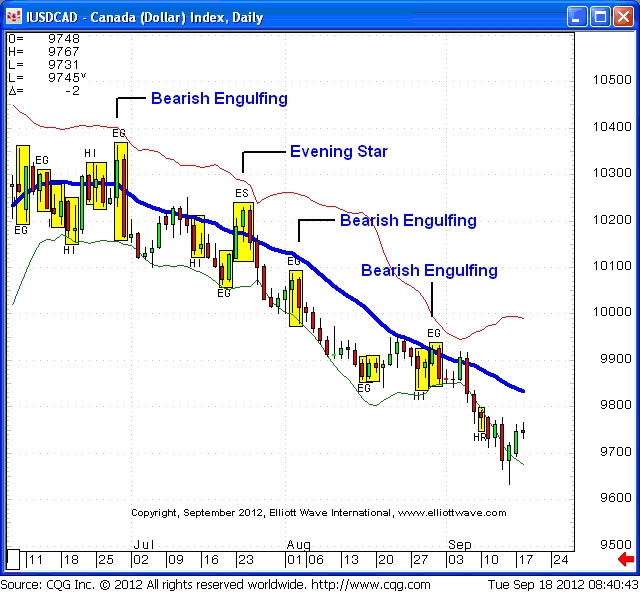This screenshot has width=640, height=592.
Task: Select the Bearish Engulfing label above early September
Action: pos(429,270)
